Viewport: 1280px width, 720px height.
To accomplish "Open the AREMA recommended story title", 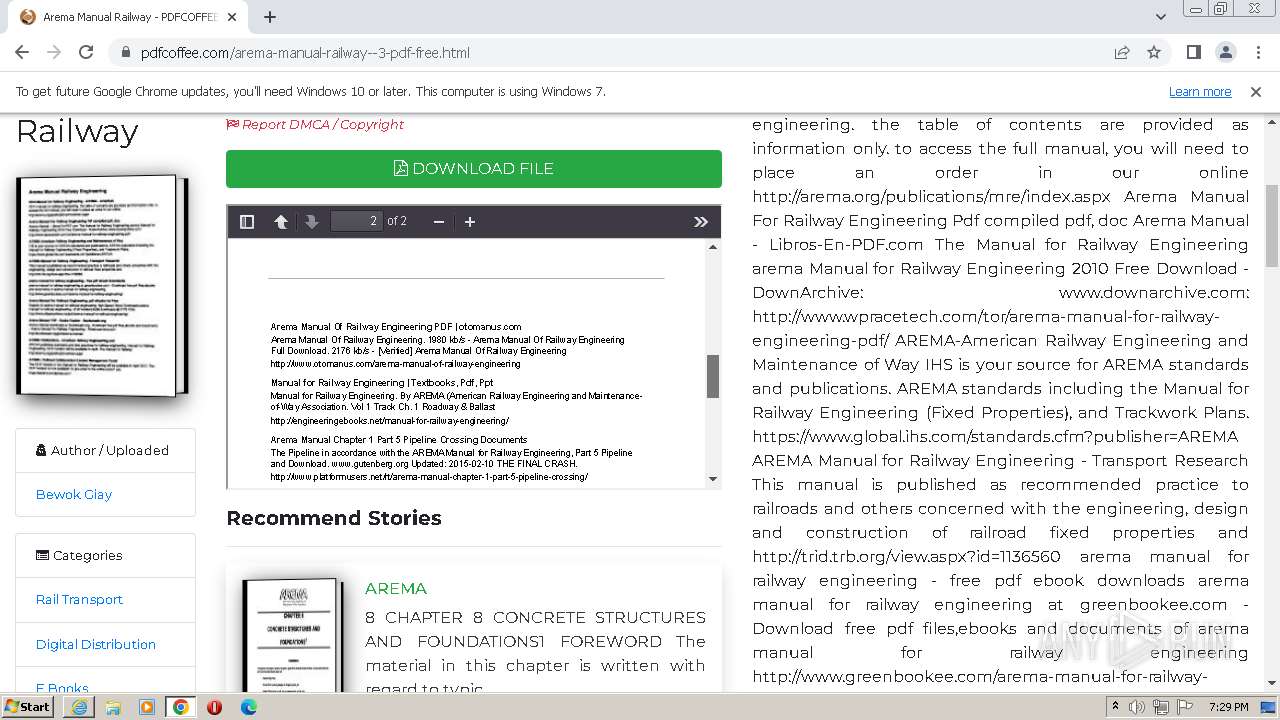I will click(396, 589).
